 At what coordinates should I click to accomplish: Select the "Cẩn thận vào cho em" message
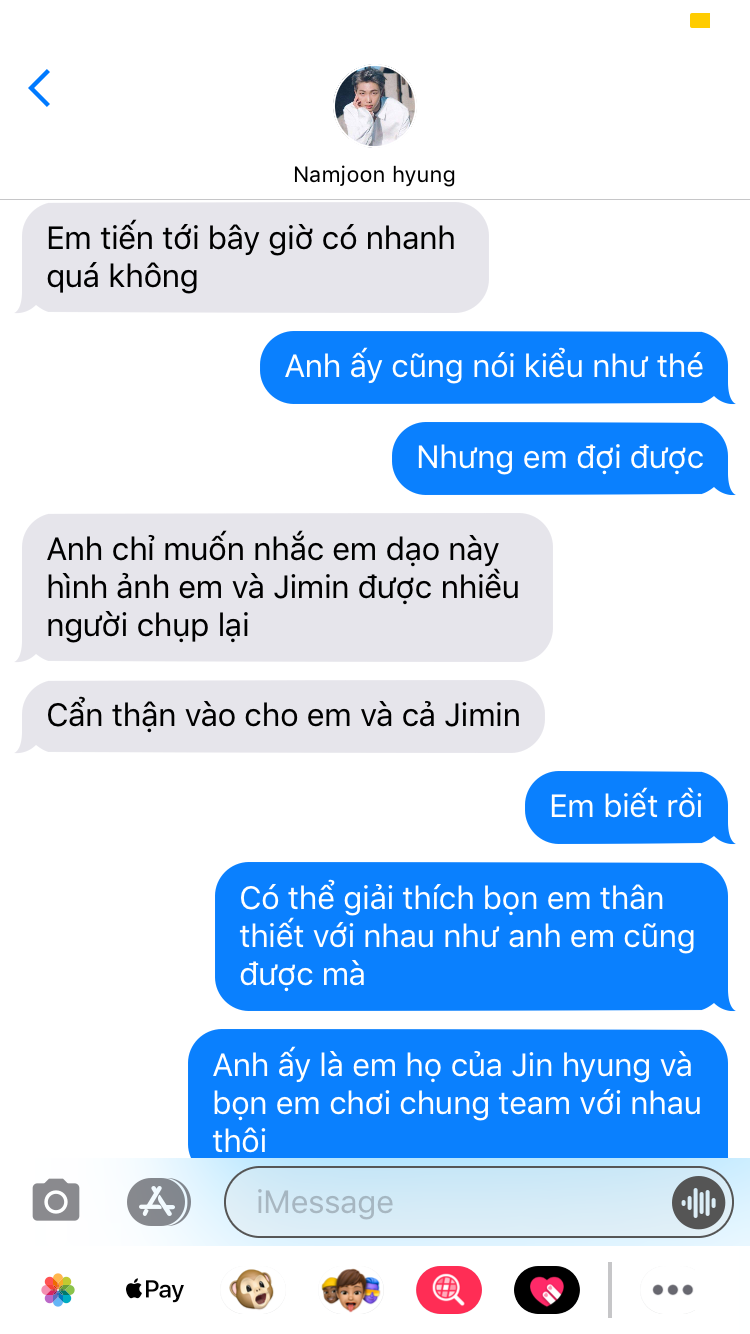point(283,716)
